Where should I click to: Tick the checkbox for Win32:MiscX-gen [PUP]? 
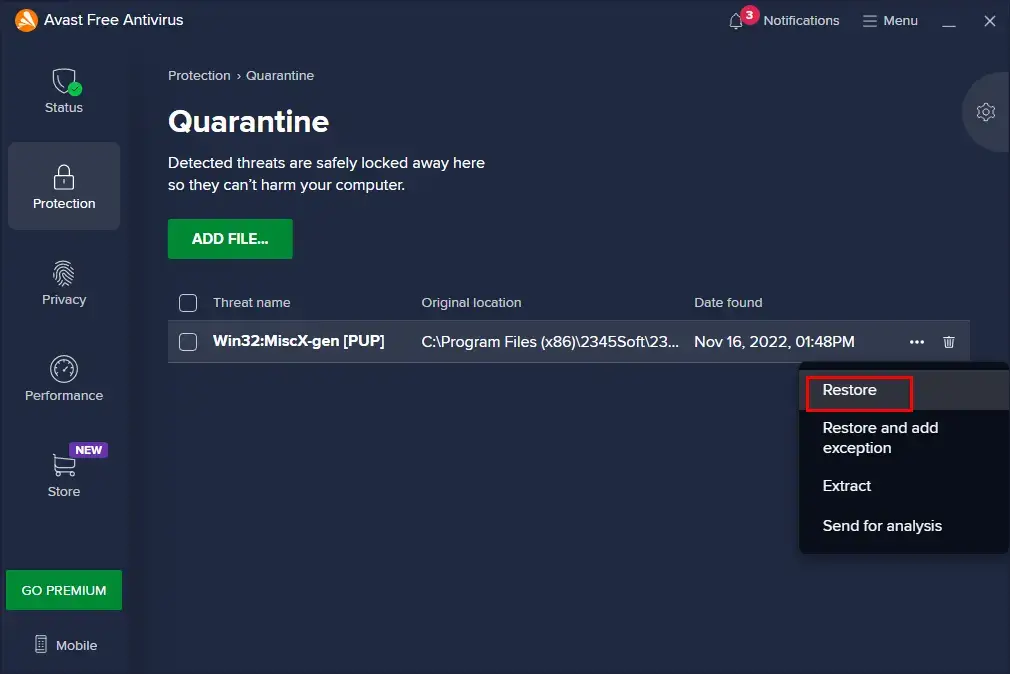pyautogui.click(x=188, y=342)
